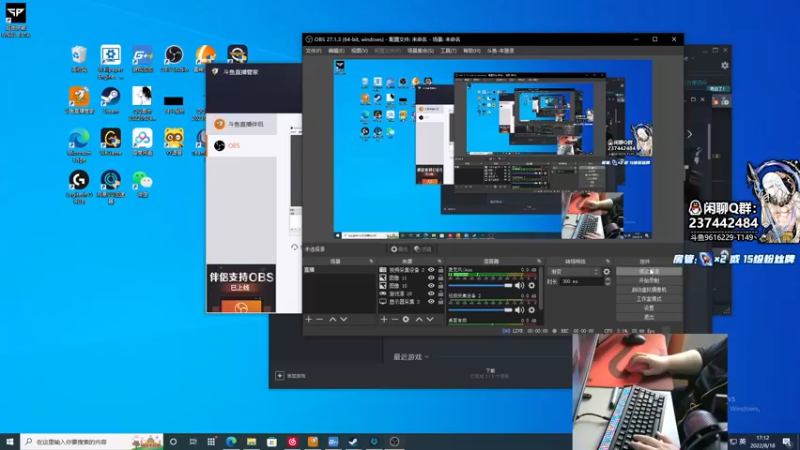Open the Steam desktop shortcut
Screen dimensions: 800x450
111,100
